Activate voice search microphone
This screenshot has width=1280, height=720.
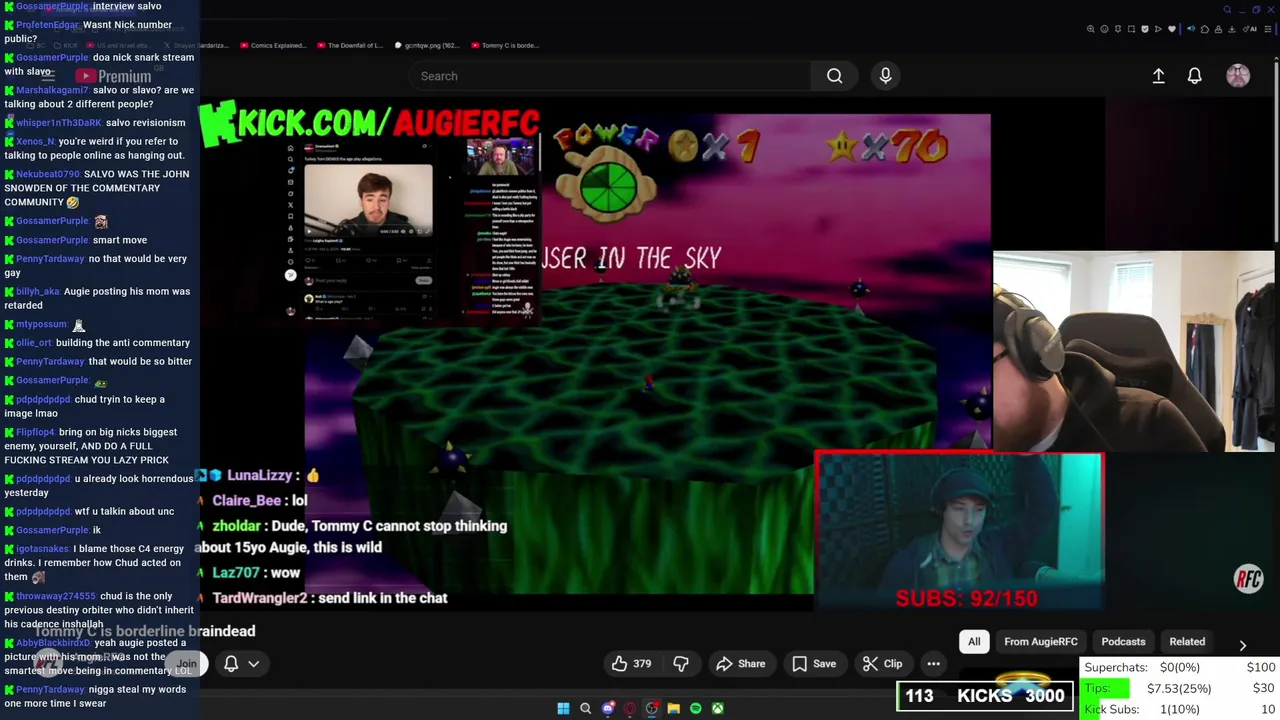(885, 76)
